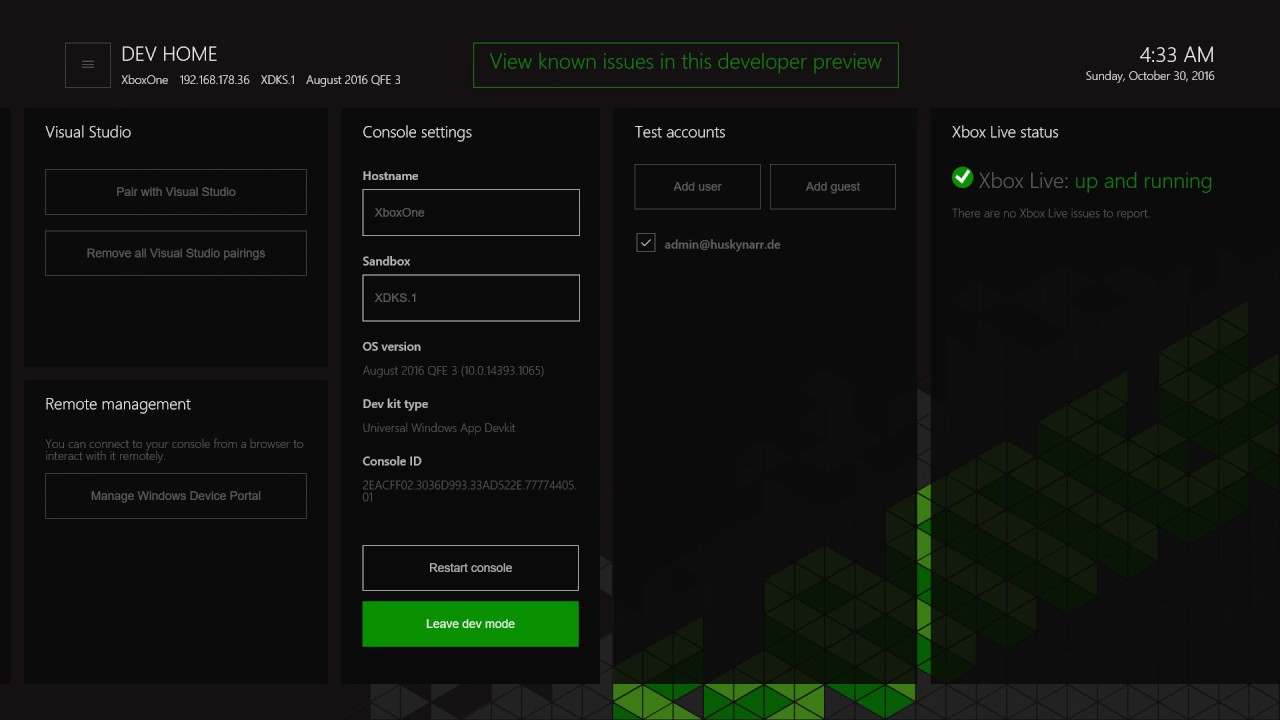
Task: Click the Test accounts panel heading
Action: 680,132
